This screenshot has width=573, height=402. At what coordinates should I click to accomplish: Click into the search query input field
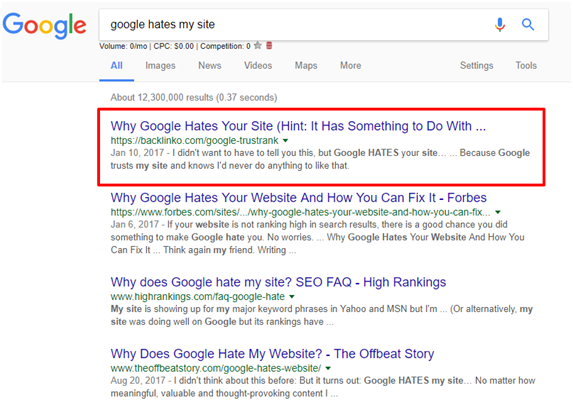[x=296, y=24]
